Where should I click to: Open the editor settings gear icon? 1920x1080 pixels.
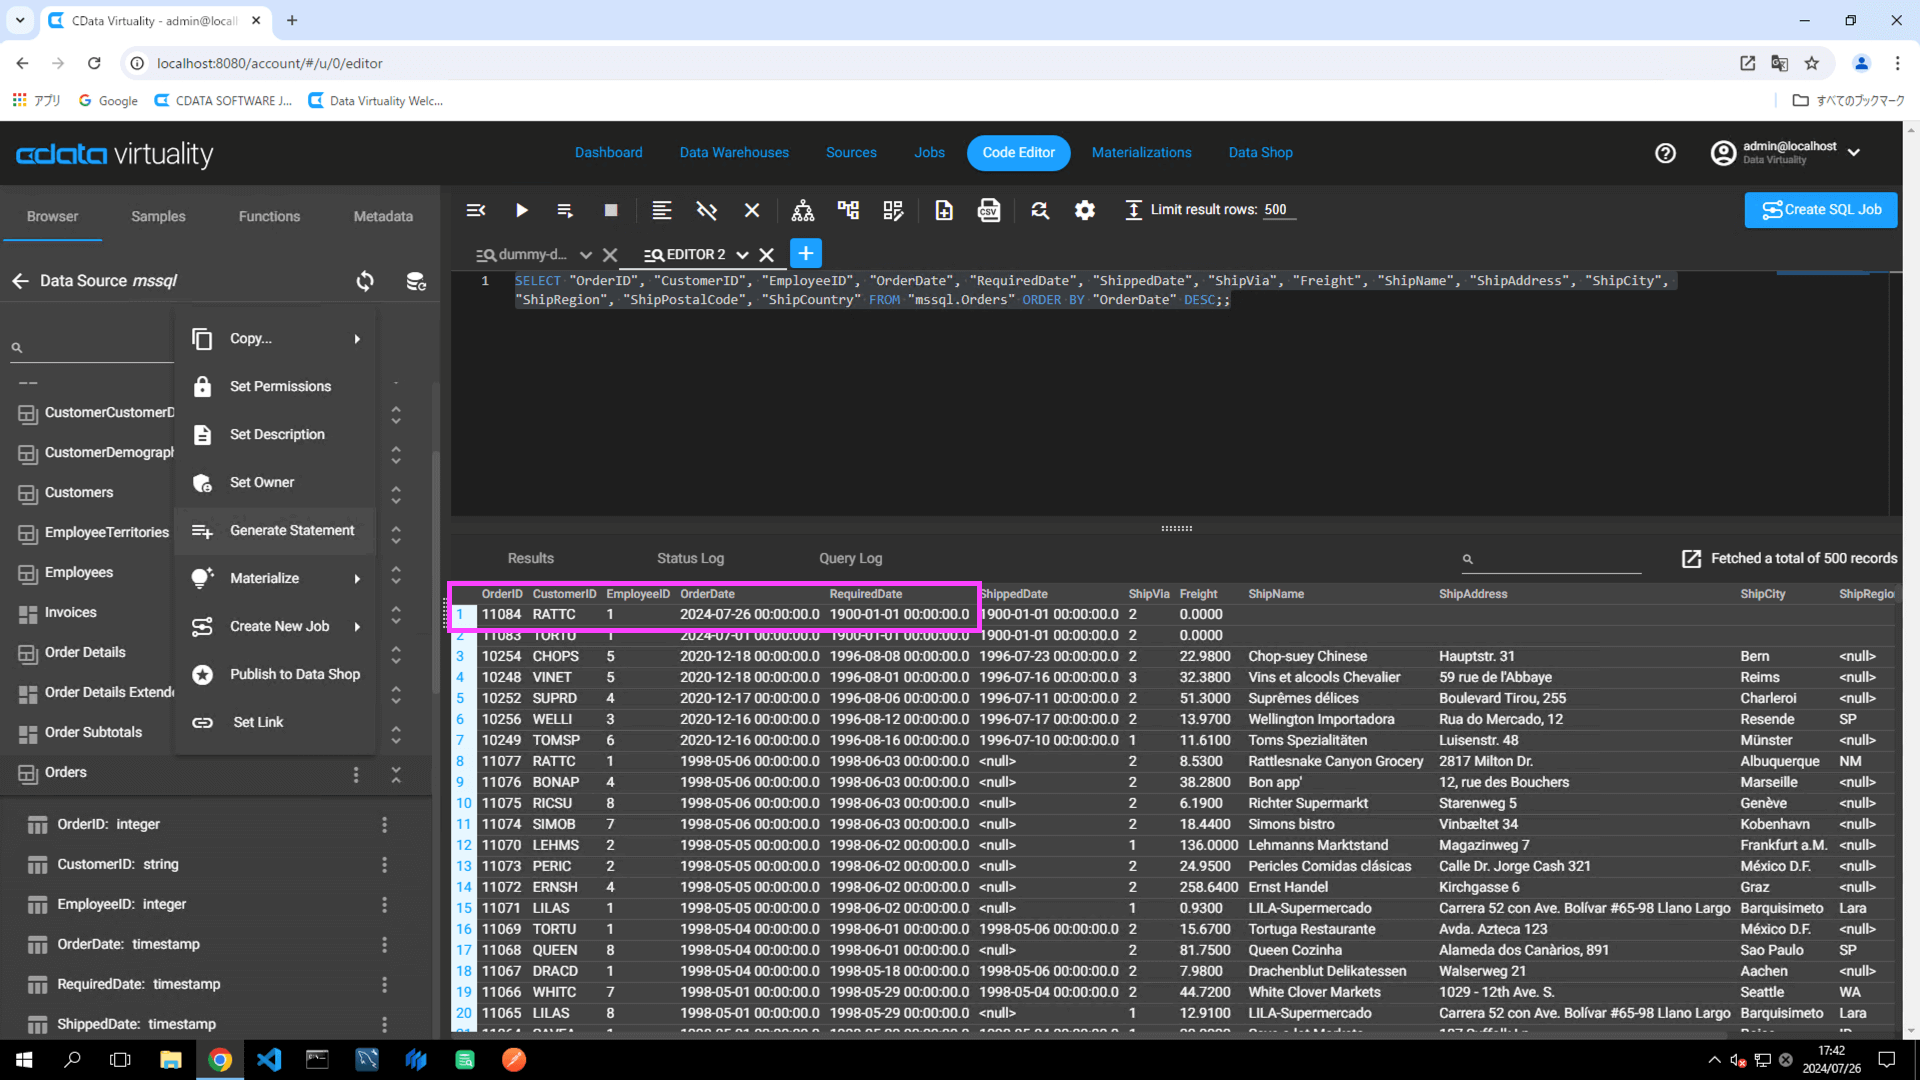pos(1084,210)
